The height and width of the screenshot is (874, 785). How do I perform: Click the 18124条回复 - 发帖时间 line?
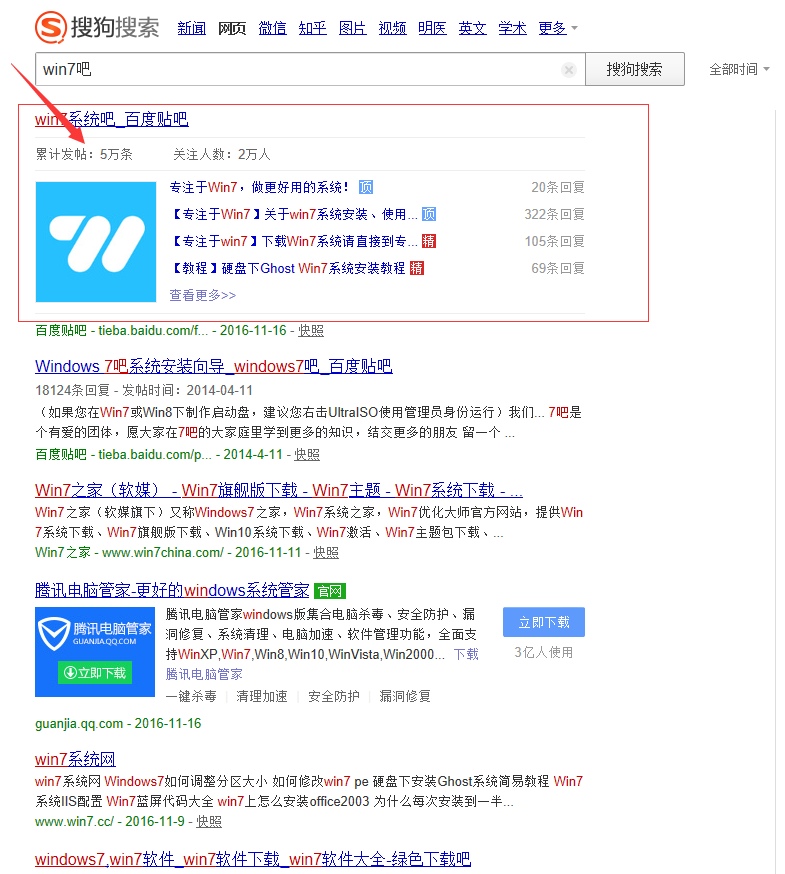[144, 390]
